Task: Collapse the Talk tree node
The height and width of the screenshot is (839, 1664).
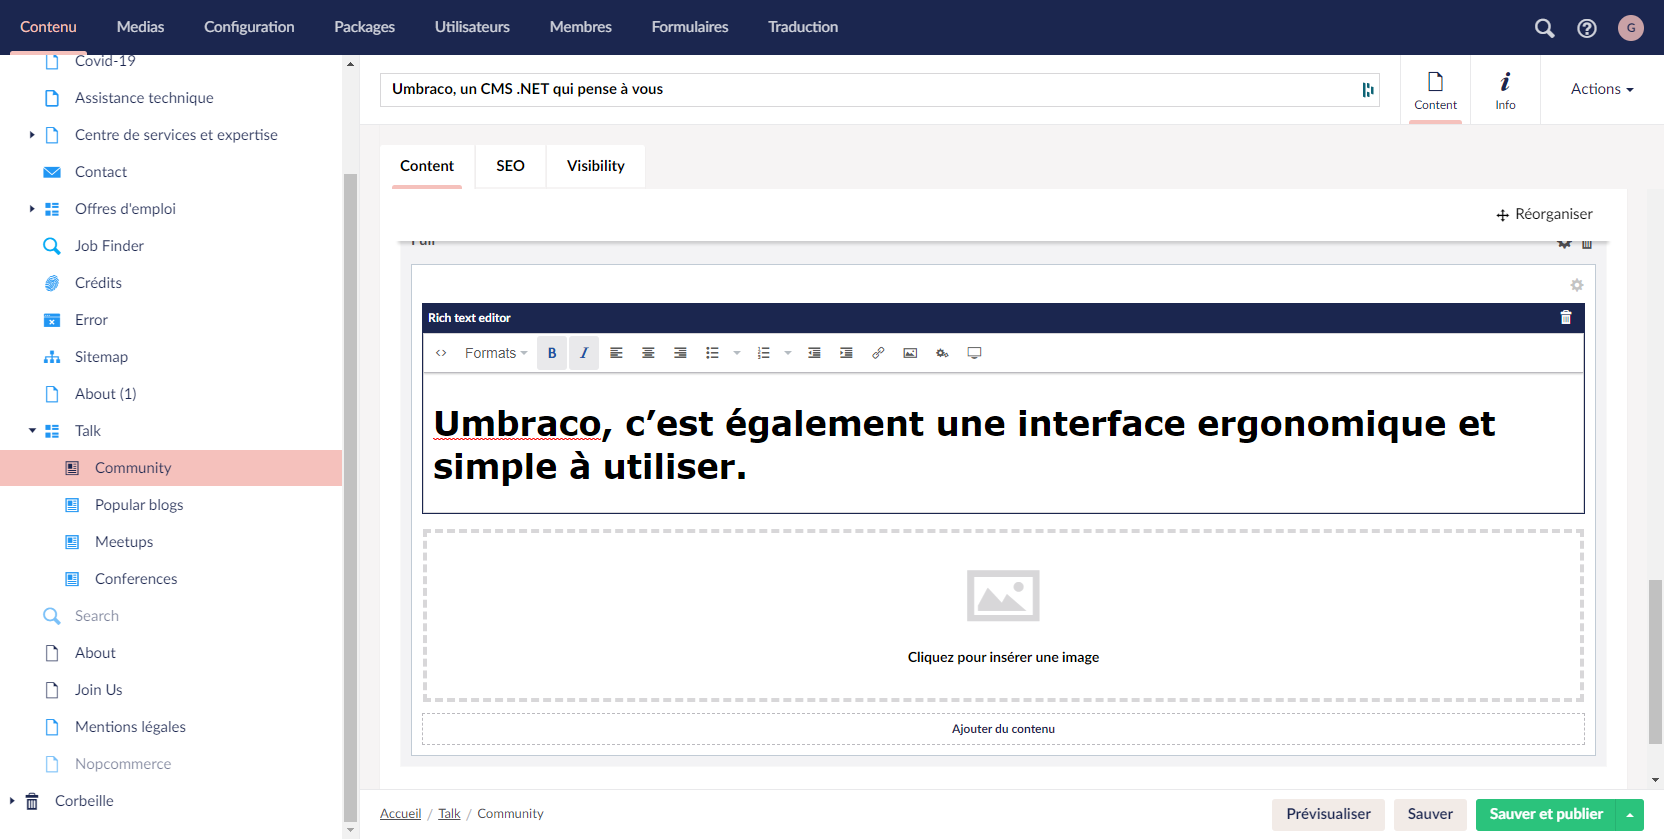Action: (x=32, y=431)
